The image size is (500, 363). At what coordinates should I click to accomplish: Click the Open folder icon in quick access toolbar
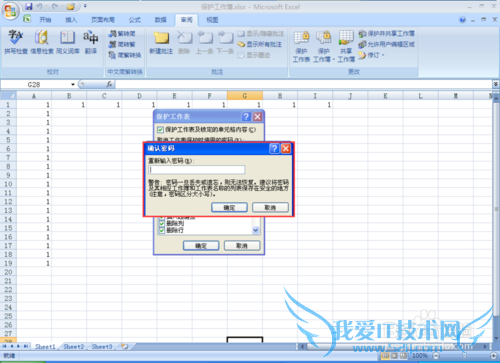(x=70, y=6)
